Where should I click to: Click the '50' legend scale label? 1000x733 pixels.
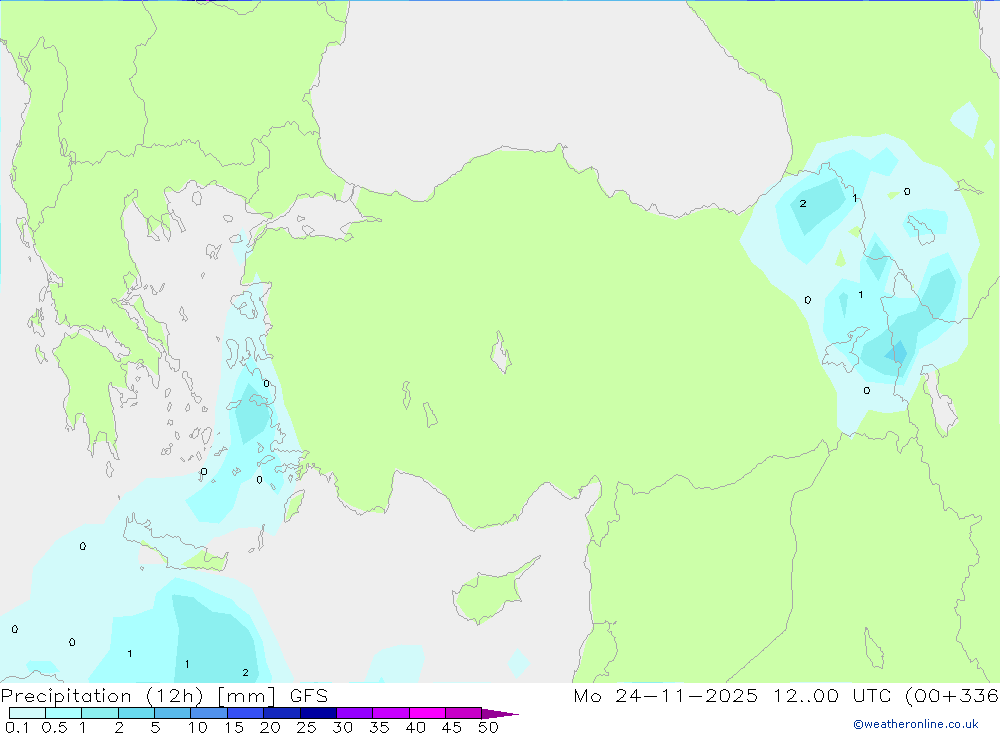[x=489, y=727]
